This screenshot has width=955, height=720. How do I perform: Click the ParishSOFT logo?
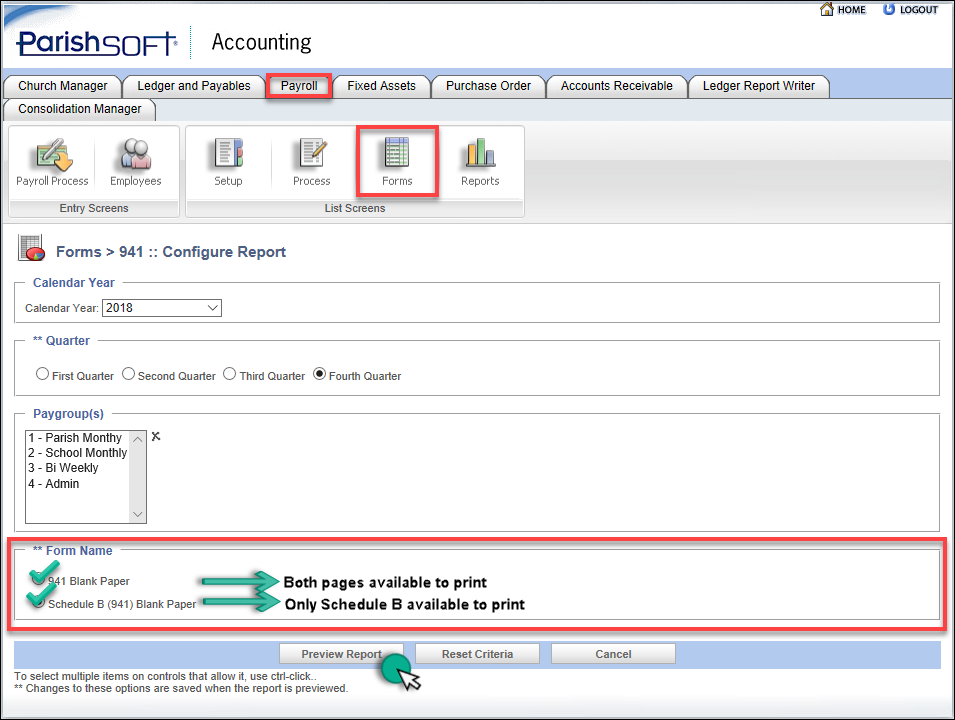tap(97, 43)
